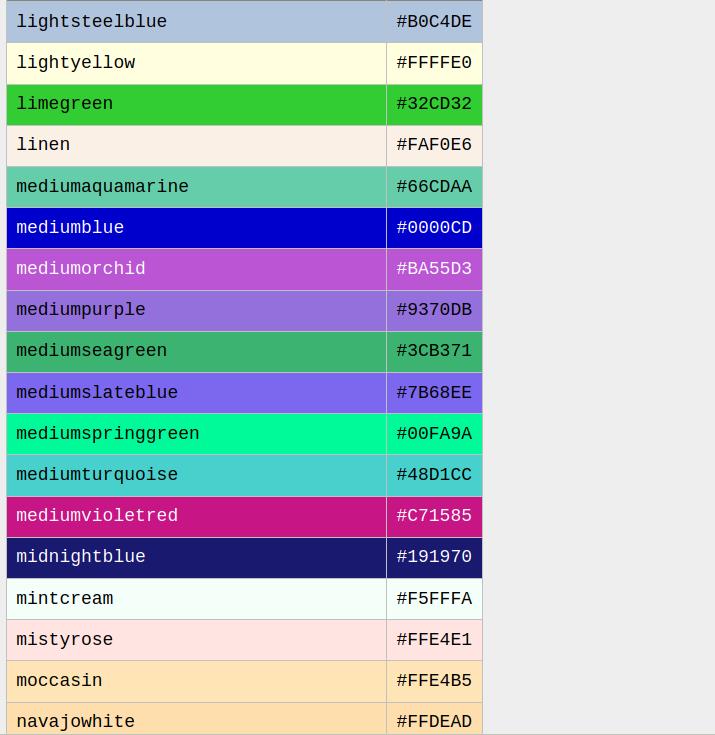Click the mintcream color name

(65, 599)
